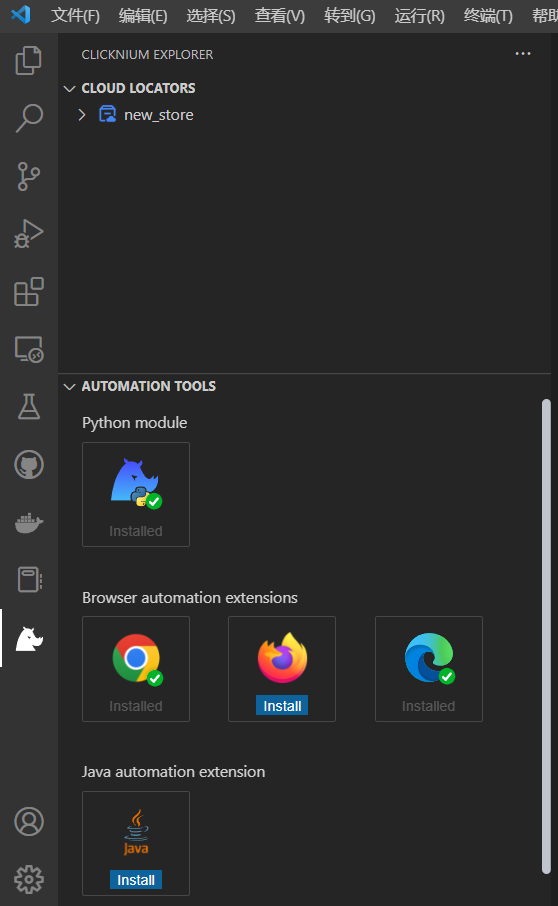Click the VS Code logo icon
Image resolution: width=558 pixels, height=906 pixels.
click(21, 14)
